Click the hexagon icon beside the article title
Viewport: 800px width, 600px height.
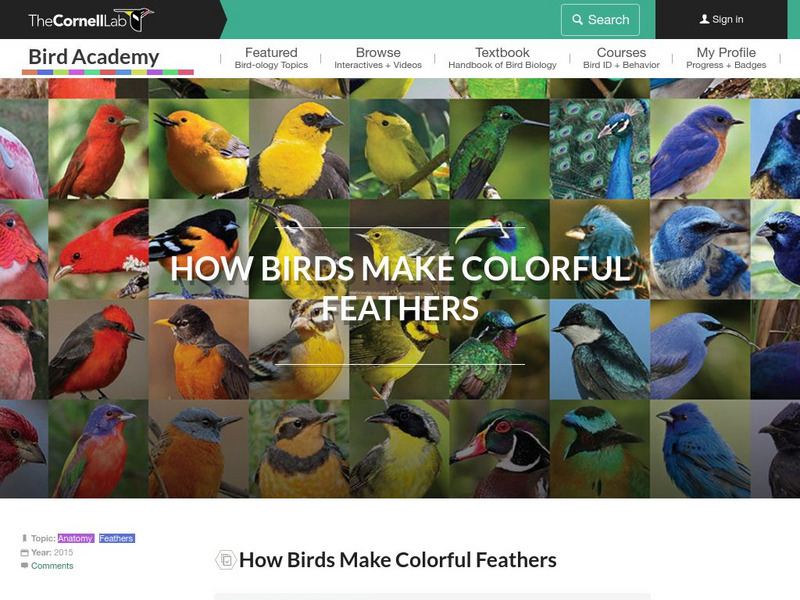click(226, 560)
